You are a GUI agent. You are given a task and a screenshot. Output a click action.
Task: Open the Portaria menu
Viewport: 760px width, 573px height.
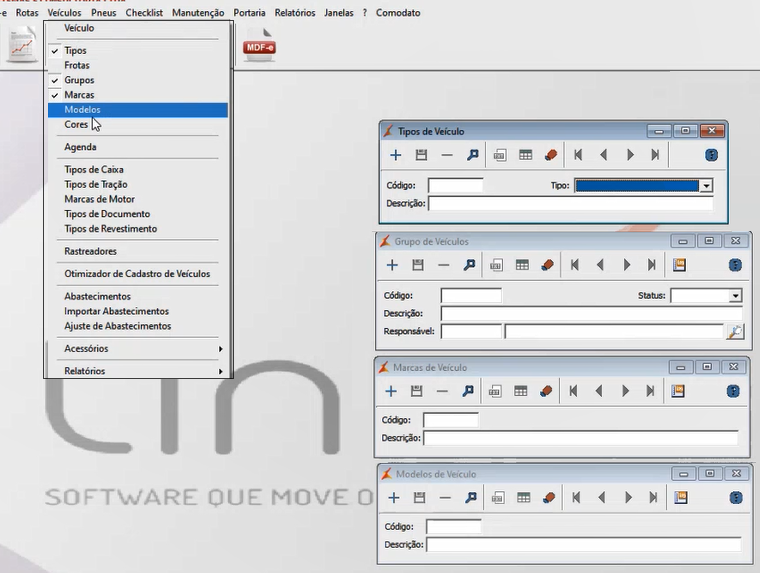click(x=249, y=13)
